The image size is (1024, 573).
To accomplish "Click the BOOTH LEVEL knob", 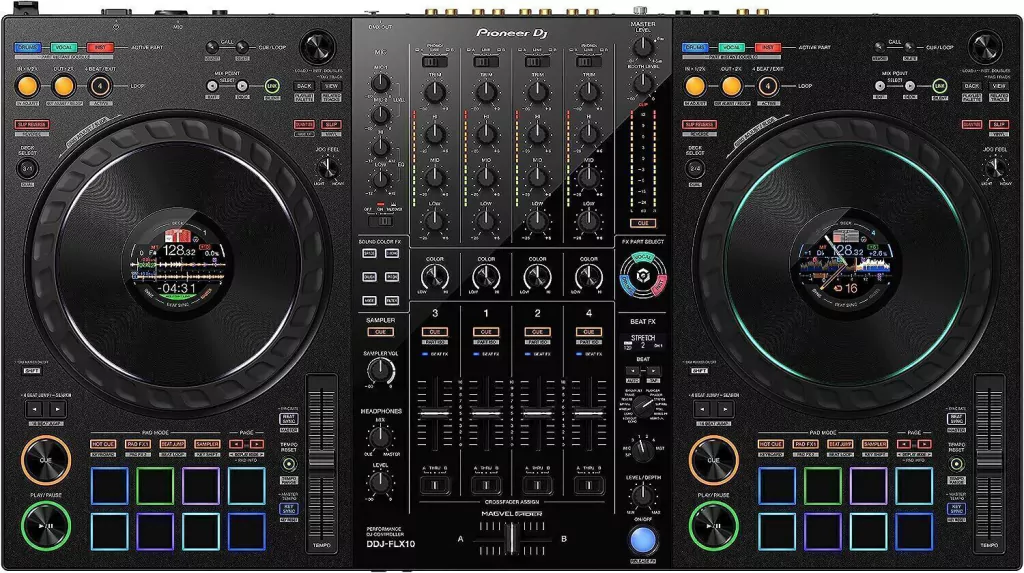I will [x=643, y=83].
